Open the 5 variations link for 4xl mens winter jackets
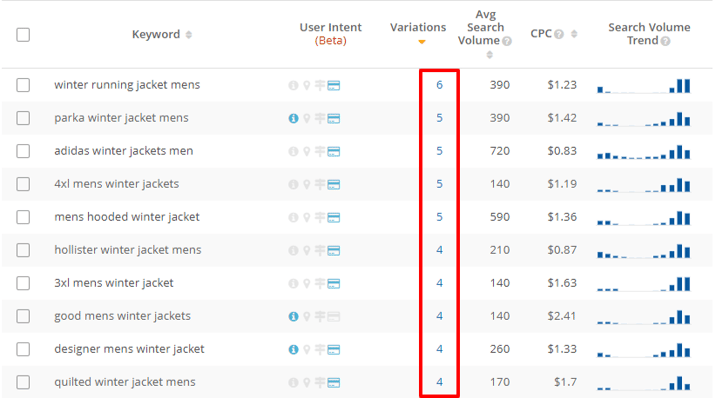The height and width of the screenshot is (398, 716). coord(439,184)
